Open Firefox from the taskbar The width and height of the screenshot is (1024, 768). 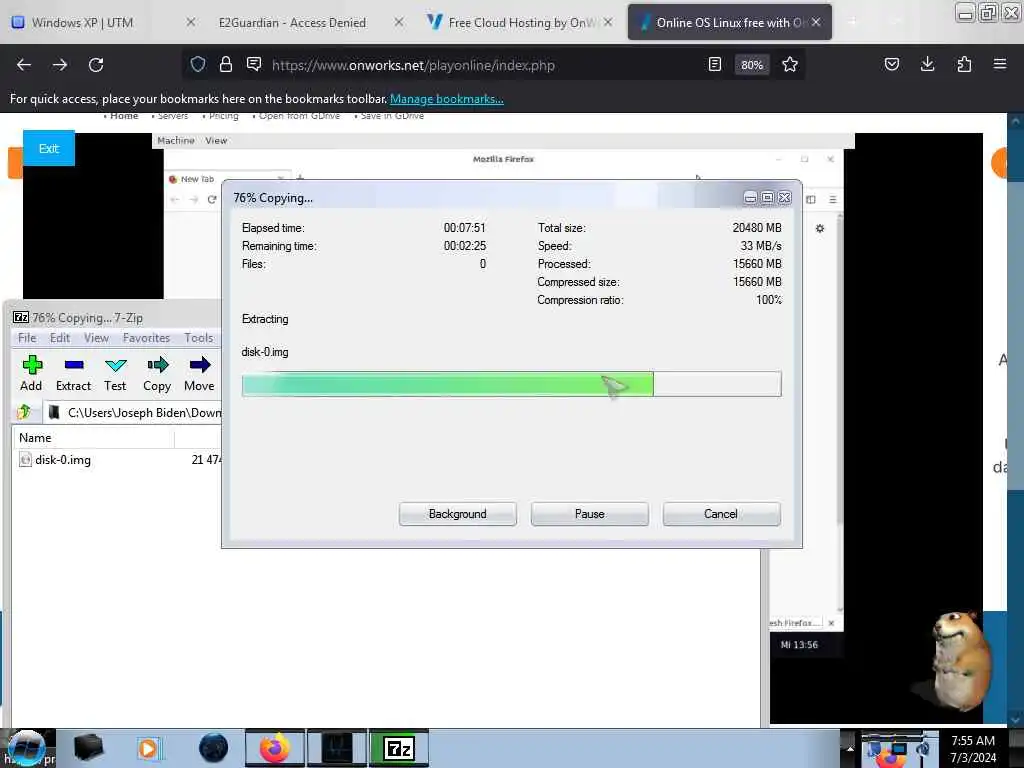pyautogui.click(x=275, y=748)
